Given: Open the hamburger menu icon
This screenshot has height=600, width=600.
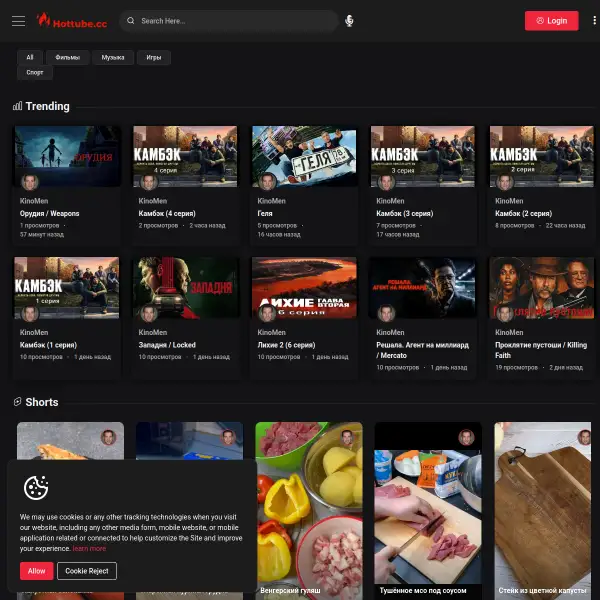Looking at the screenshot, I should (x=18, y=20).
